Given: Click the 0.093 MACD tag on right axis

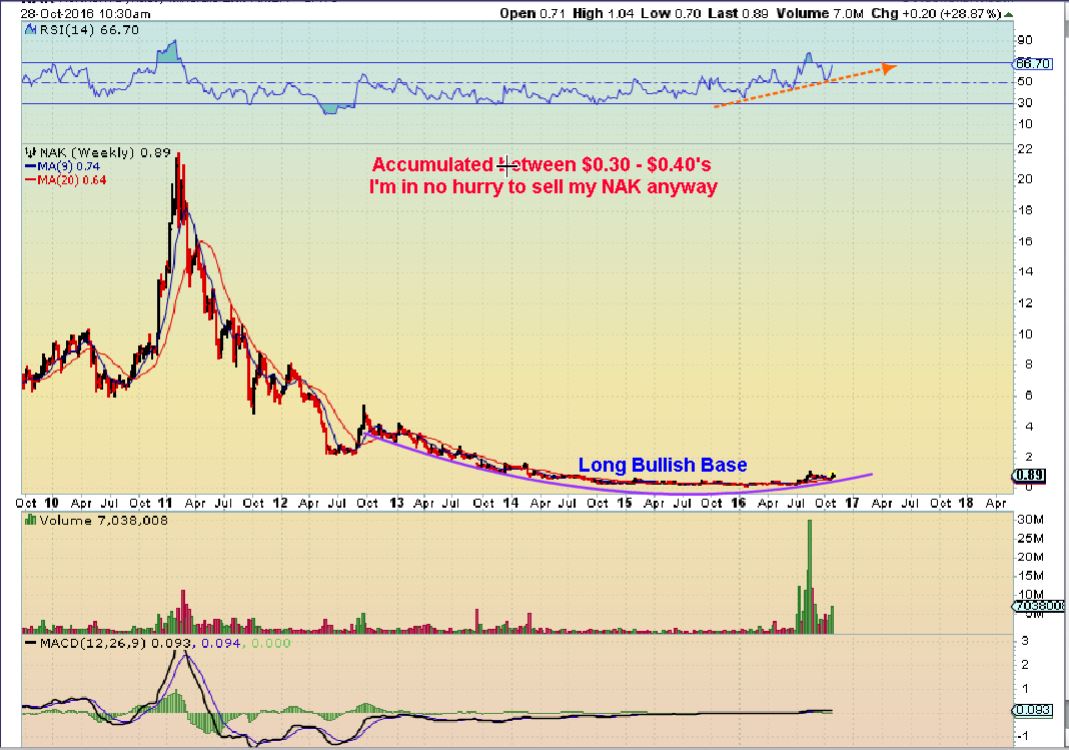Looking at the screenshot, I should 1032,710.
